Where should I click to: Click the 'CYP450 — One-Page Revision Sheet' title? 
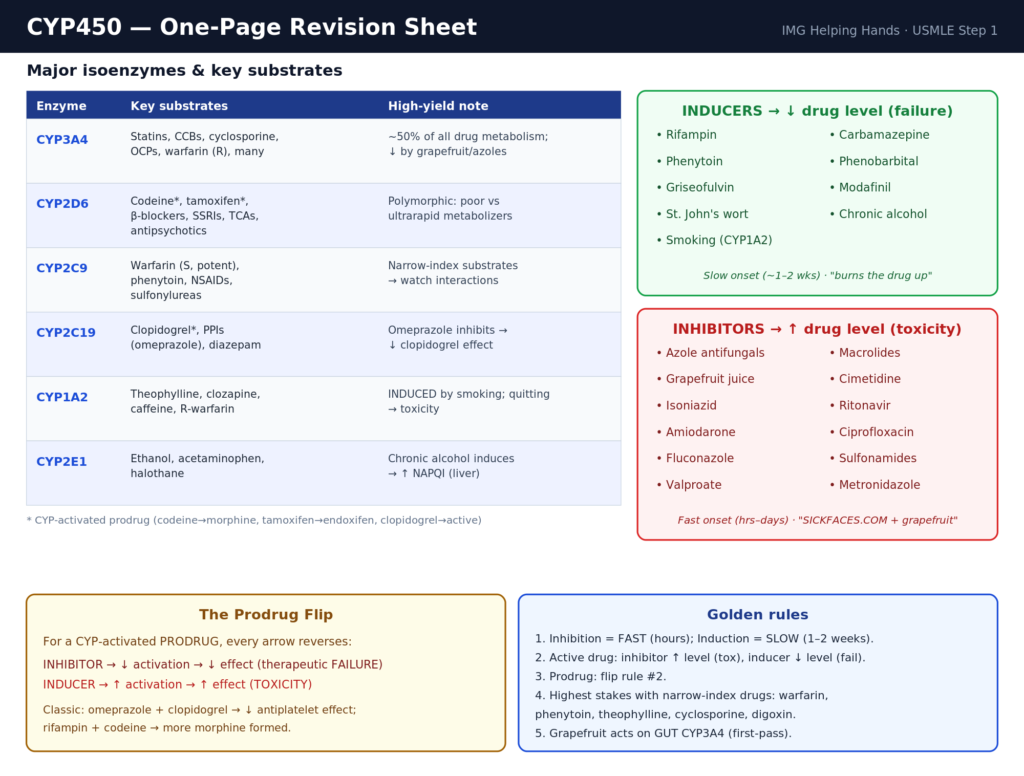click(251, 27)
